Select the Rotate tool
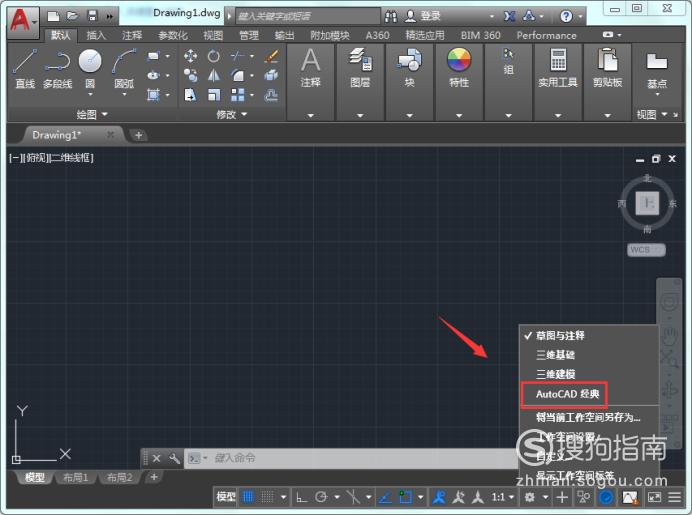 pos(214,56)
